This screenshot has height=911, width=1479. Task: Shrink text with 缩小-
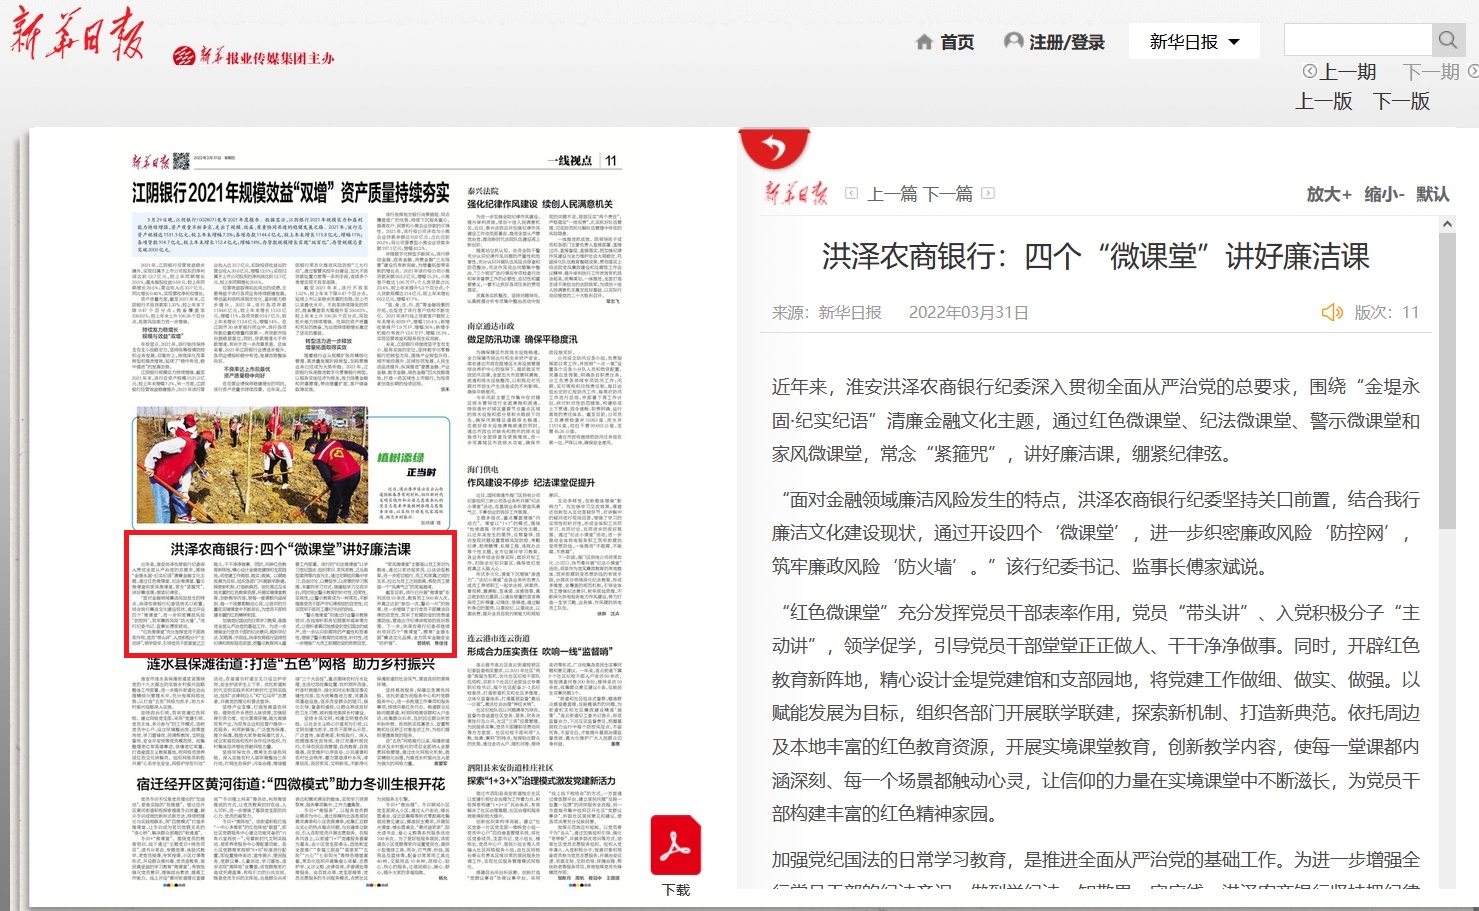click(1385, 194)
